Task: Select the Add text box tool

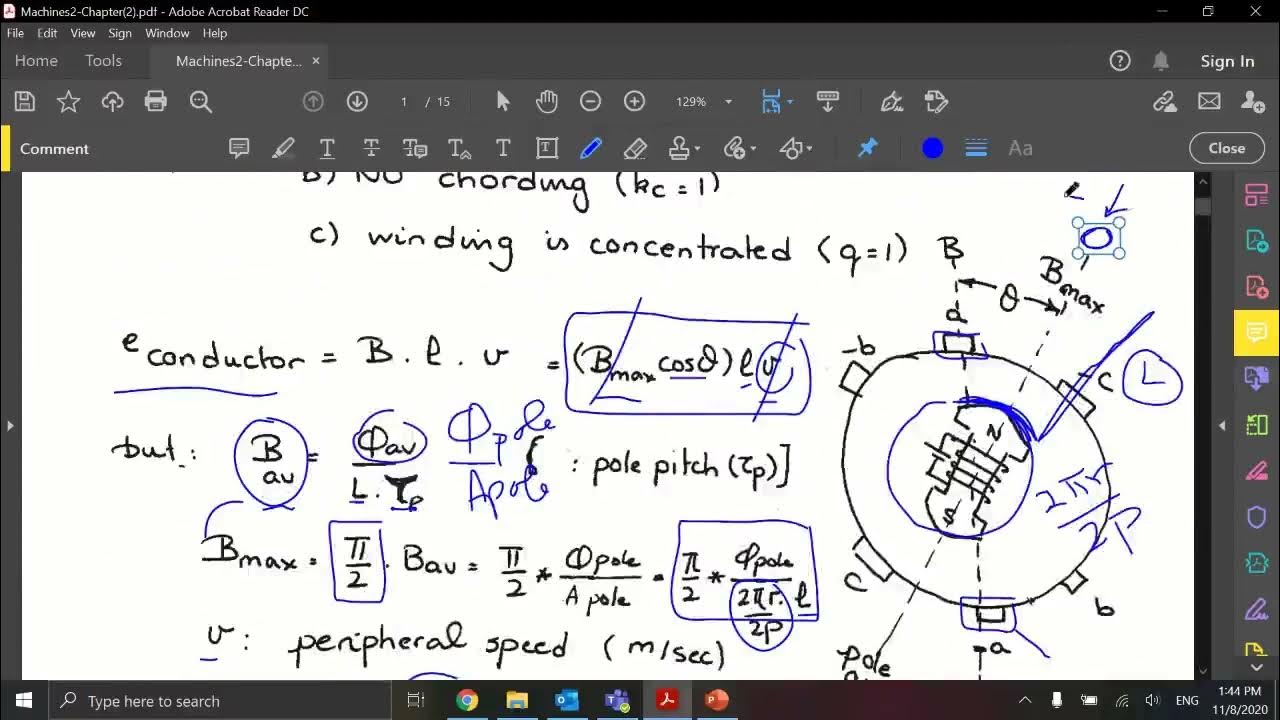Action: [547, 148]
